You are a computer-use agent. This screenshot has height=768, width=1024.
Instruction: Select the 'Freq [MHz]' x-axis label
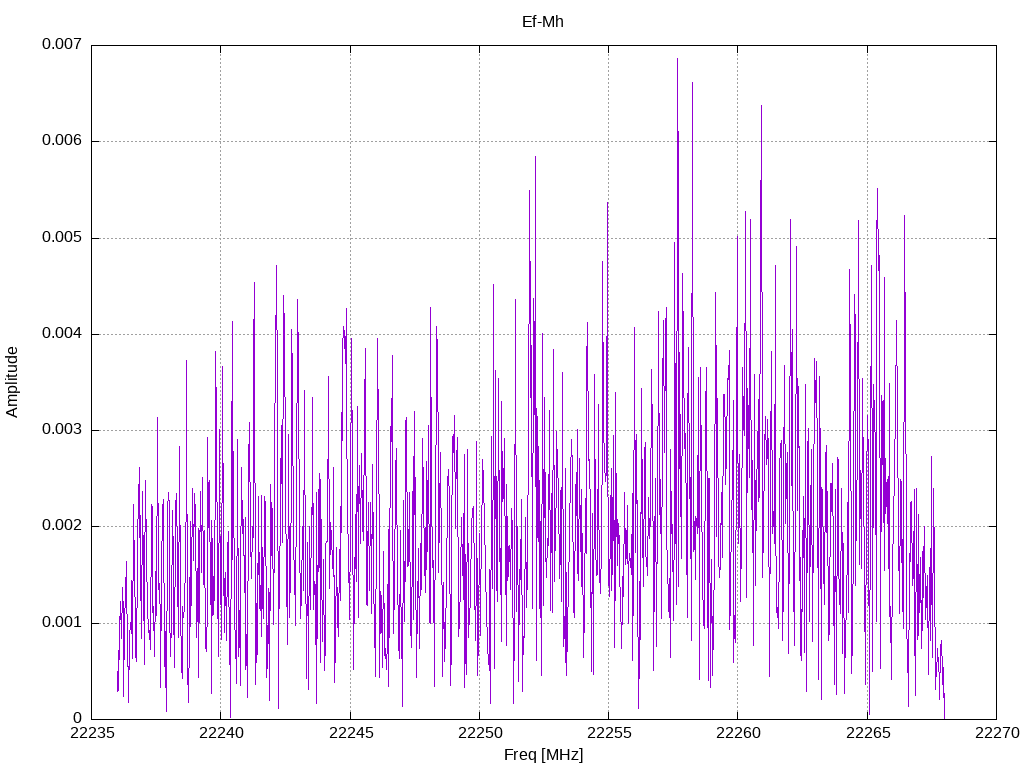click(543, 754)
